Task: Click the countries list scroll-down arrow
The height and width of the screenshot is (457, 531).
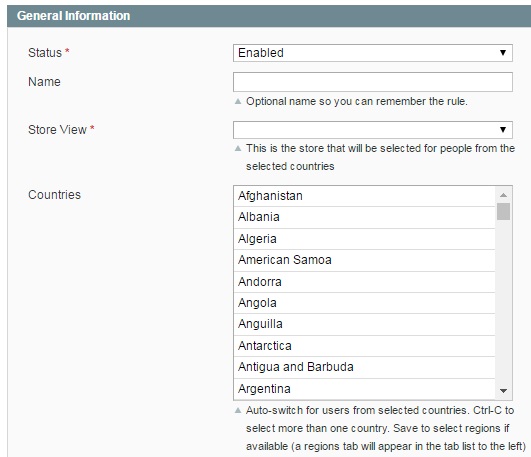Action: pyautogui.click(x=503, y=391)
